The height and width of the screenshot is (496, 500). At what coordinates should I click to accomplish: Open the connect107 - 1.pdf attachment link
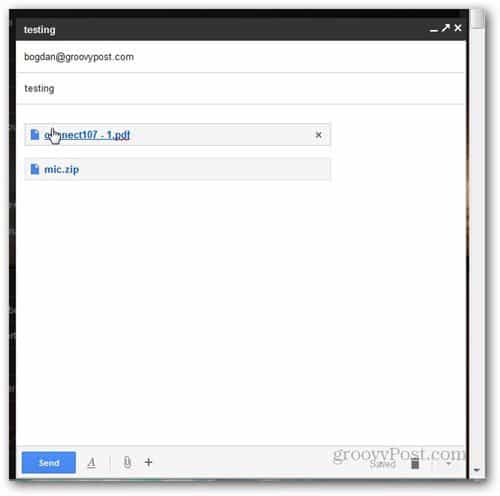click(87, 135)
